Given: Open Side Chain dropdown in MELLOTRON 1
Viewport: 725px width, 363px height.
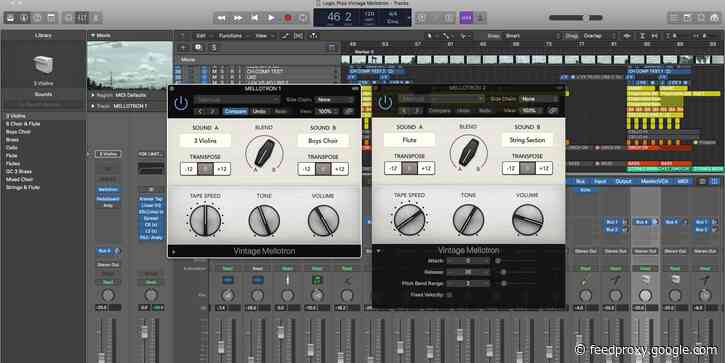Looking at the screenshot, I should pos(334,99).
